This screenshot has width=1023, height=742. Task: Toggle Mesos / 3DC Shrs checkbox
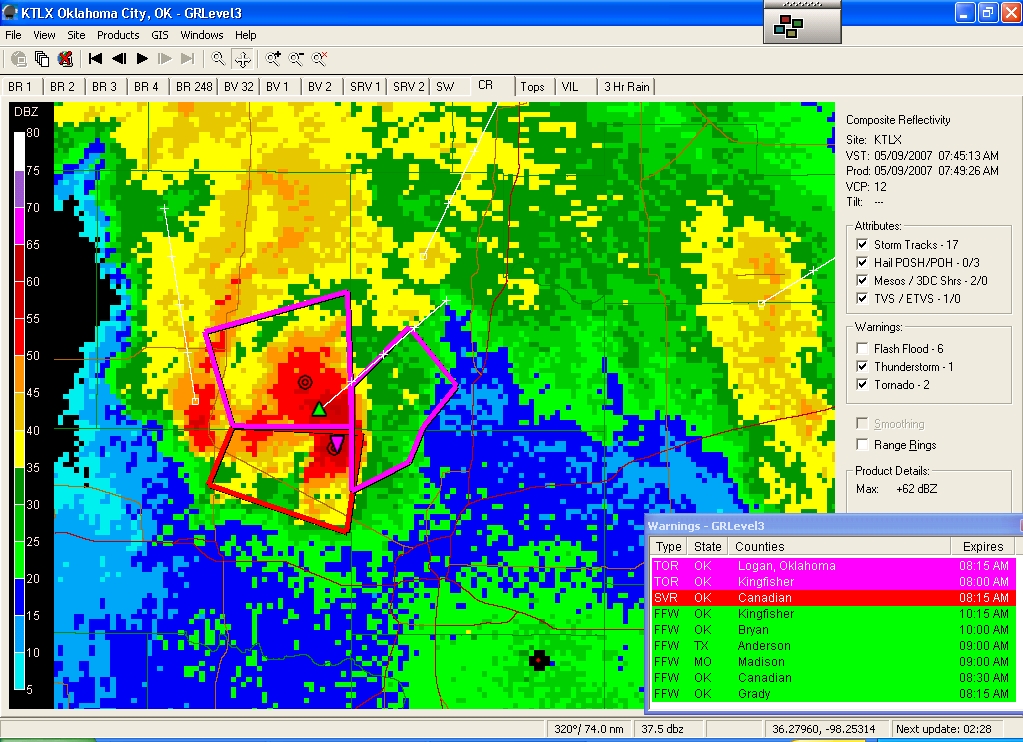pyautogui.click(x=863, y=281)
